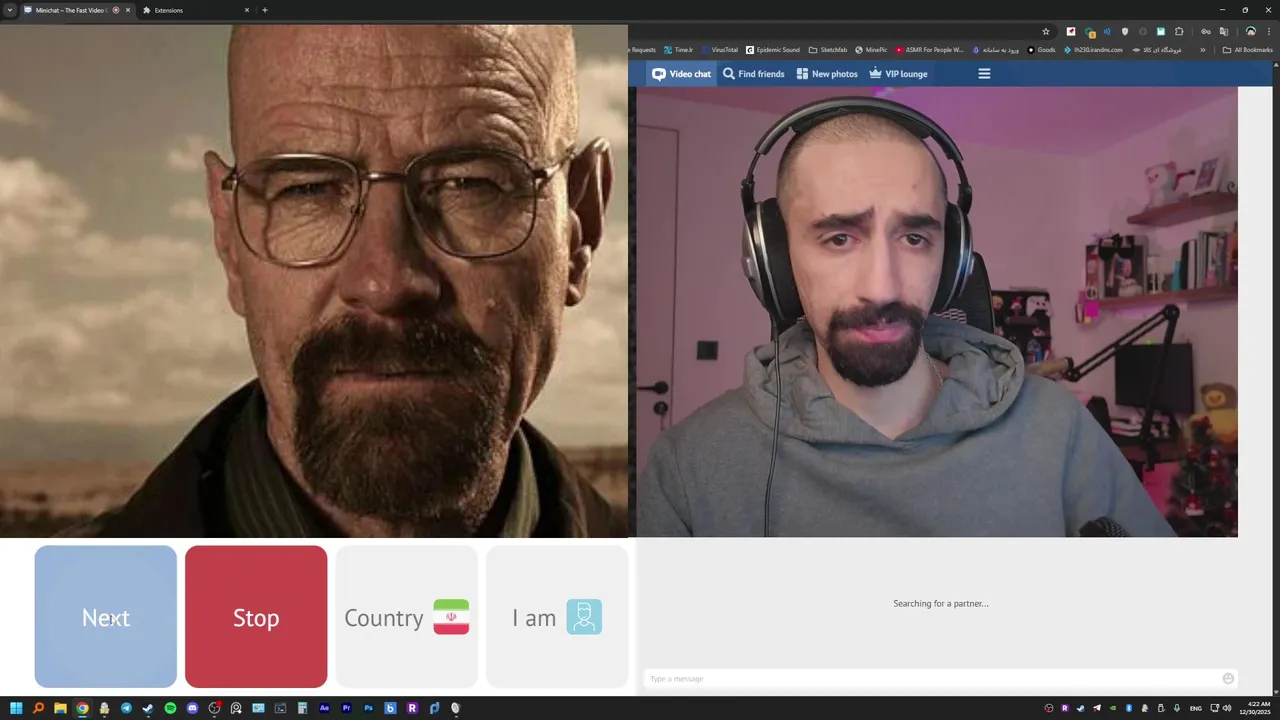Switch the ENG input language indicator

point(1196,708)
